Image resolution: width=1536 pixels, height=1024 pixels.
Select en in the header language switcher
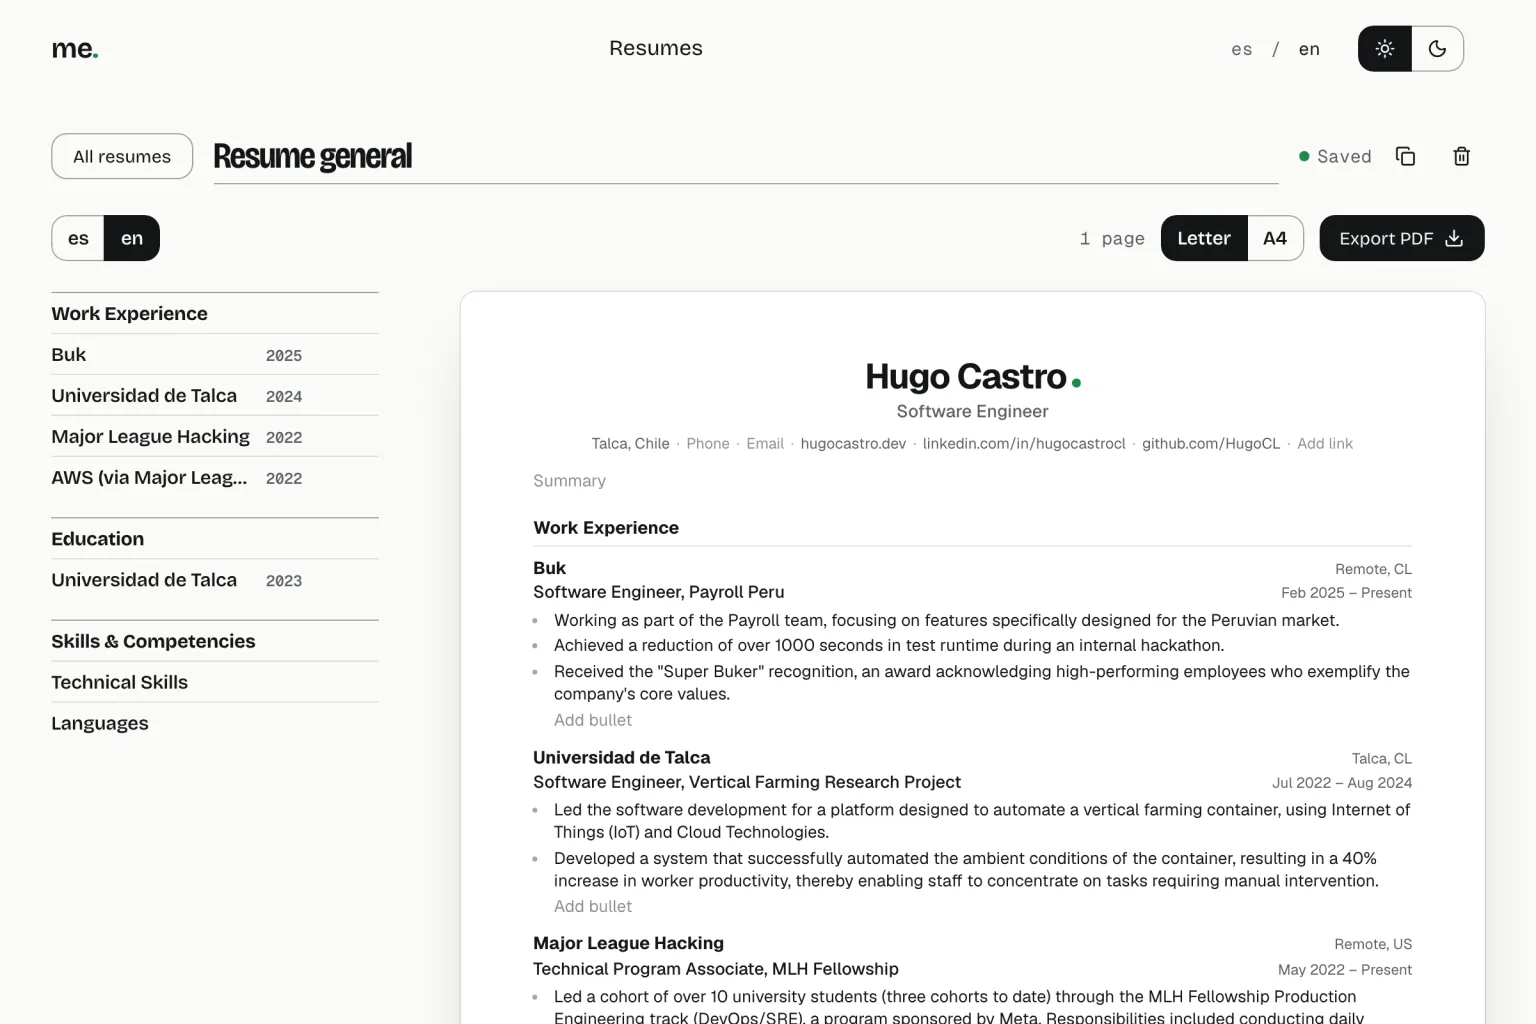[x=1309, y=49]
